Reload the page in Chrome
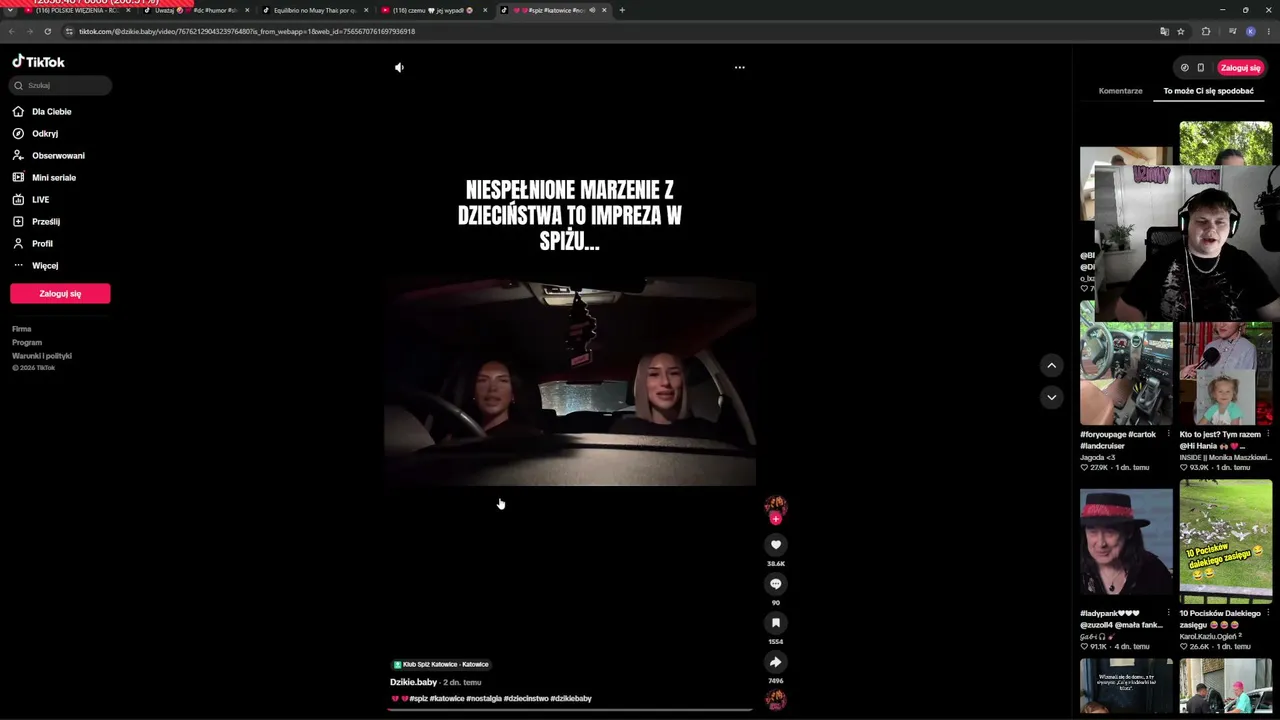Image resolution: width=1280 pixels, height=720 pixels. coord(47,31)
